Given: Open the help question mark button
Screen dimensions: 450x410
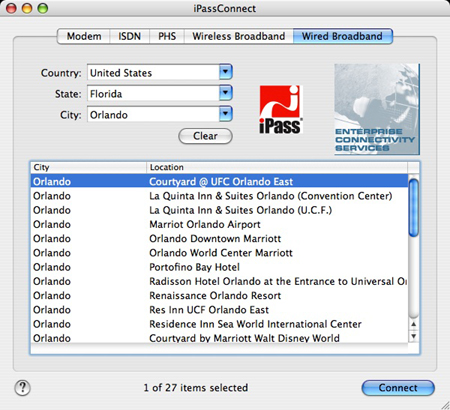Looking at the screenshot, I should [x=23, y=388].
